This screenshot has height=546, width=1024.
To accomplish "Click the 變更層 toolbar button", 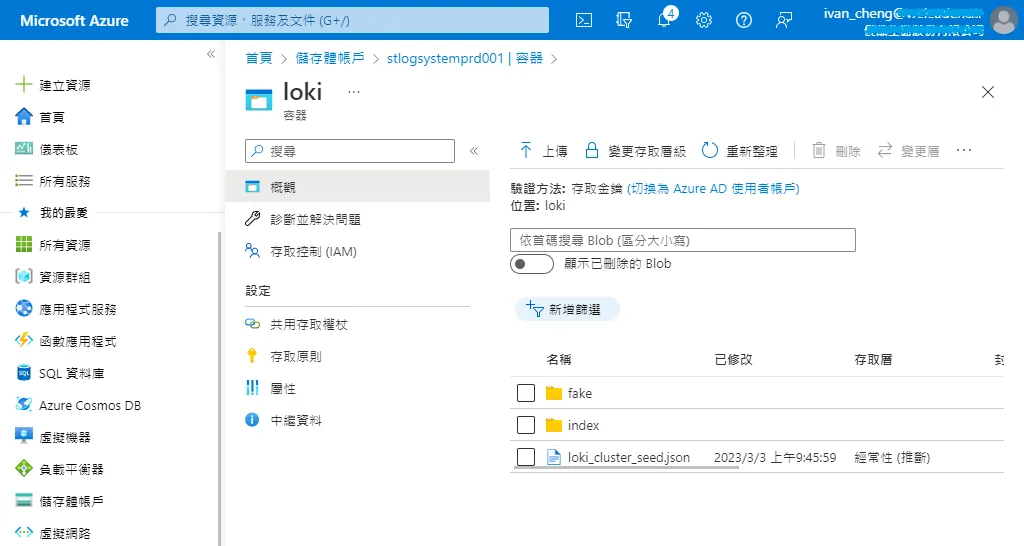I will click(908, 151).
